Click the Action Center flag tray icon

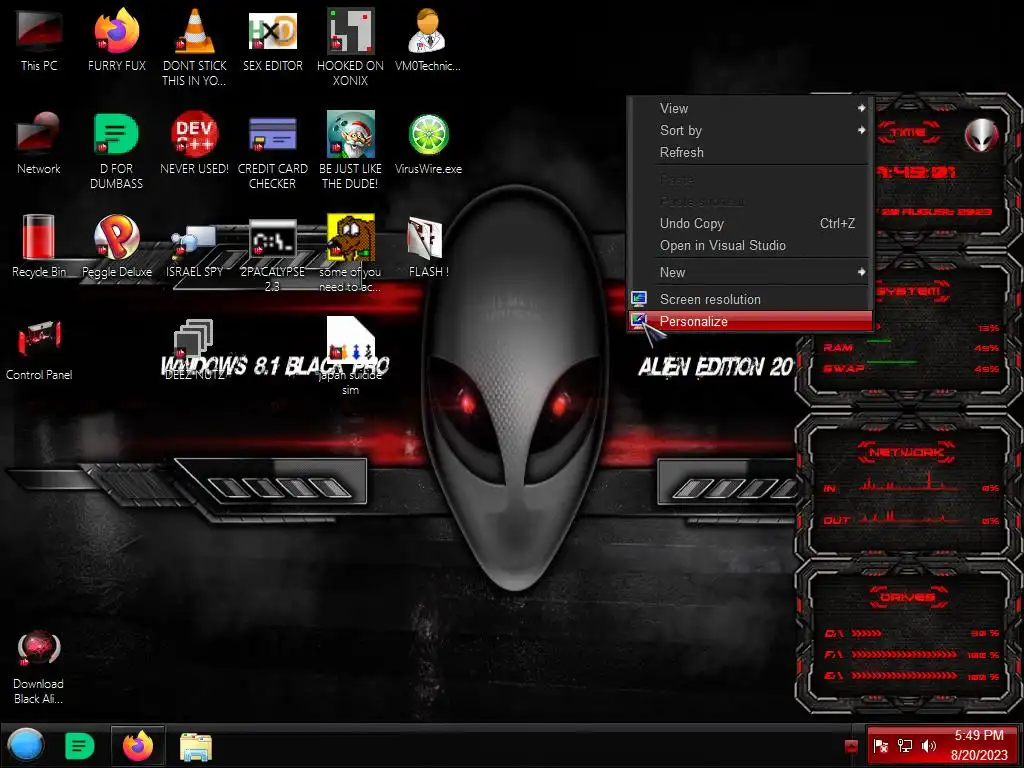(x=880, y=746)
